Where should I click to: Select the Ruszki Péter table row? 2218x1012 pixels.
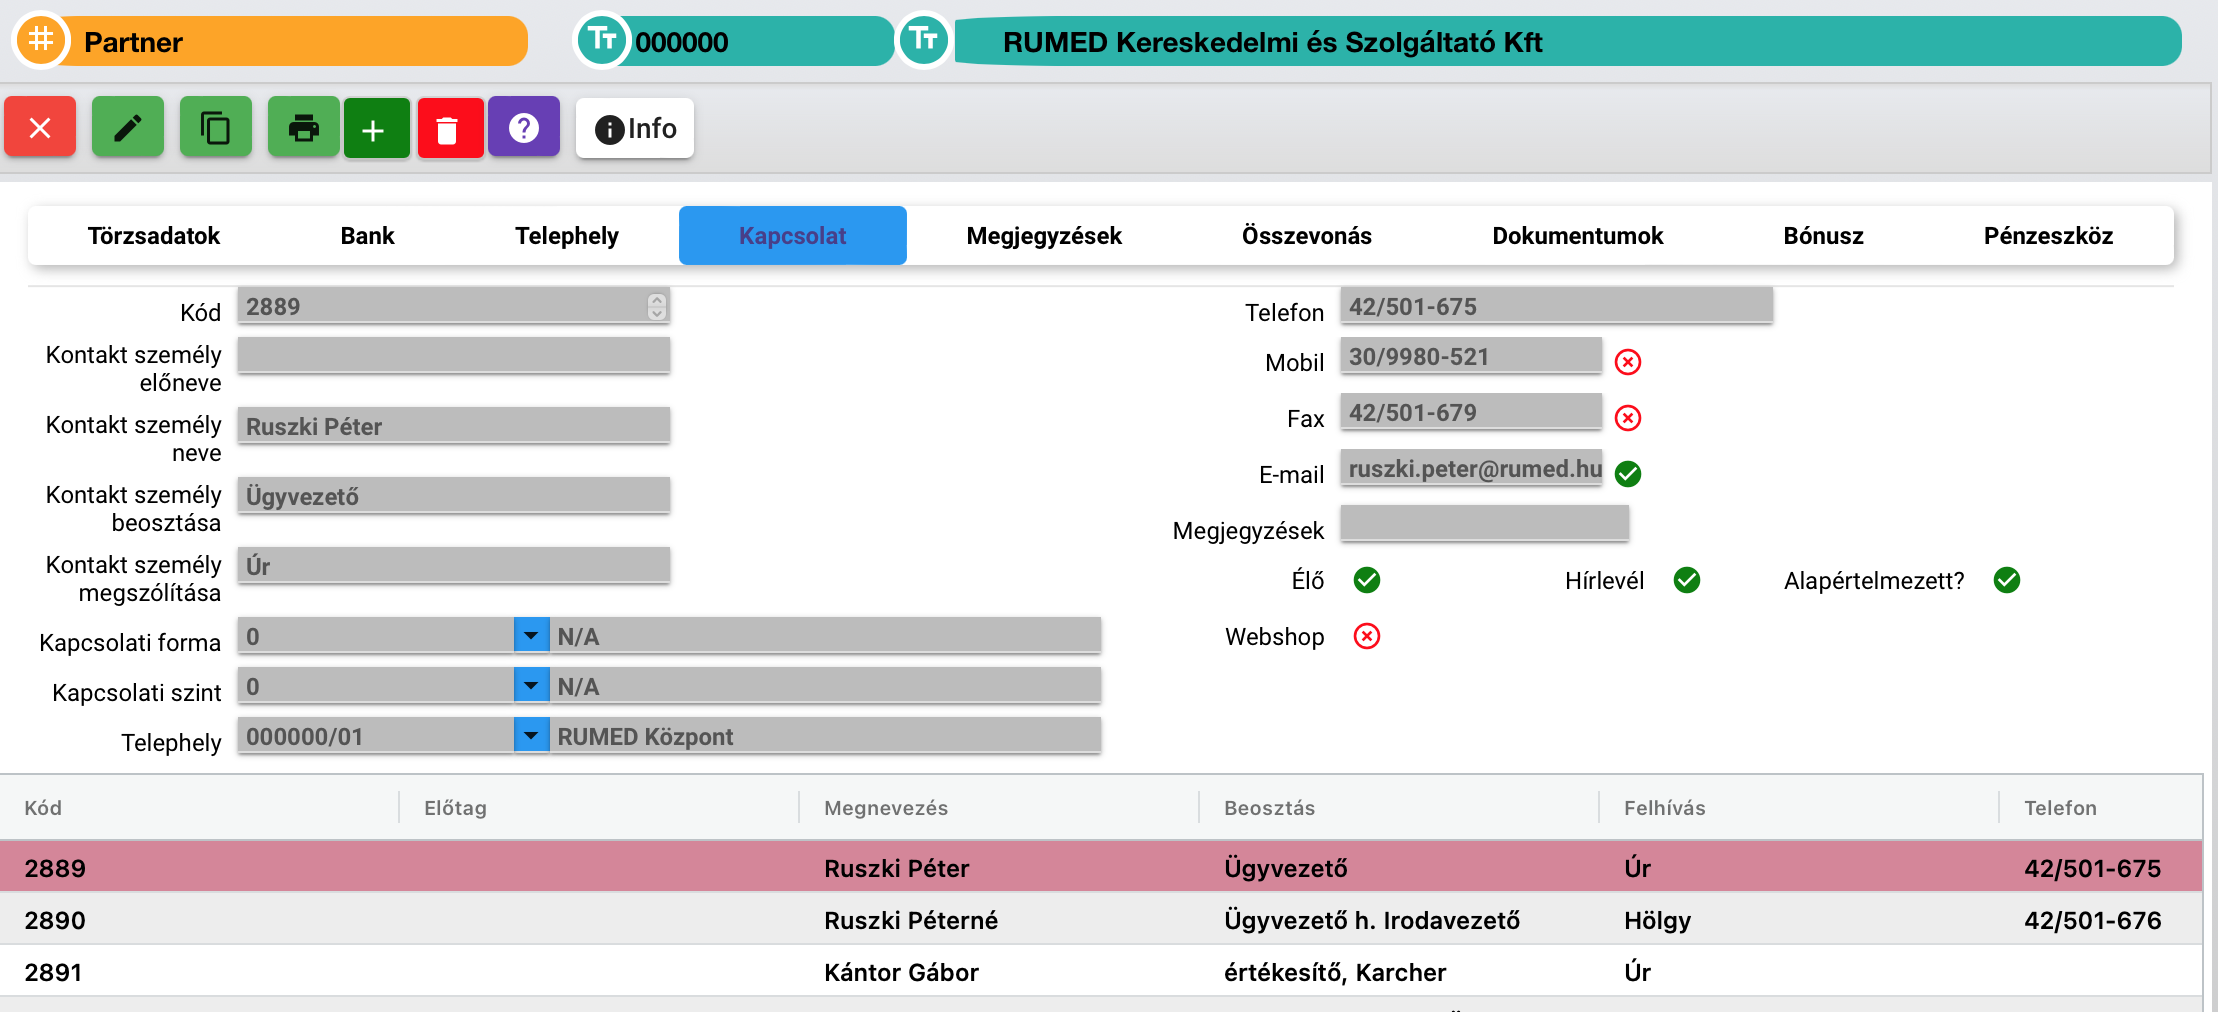[x=1101, y=867]
